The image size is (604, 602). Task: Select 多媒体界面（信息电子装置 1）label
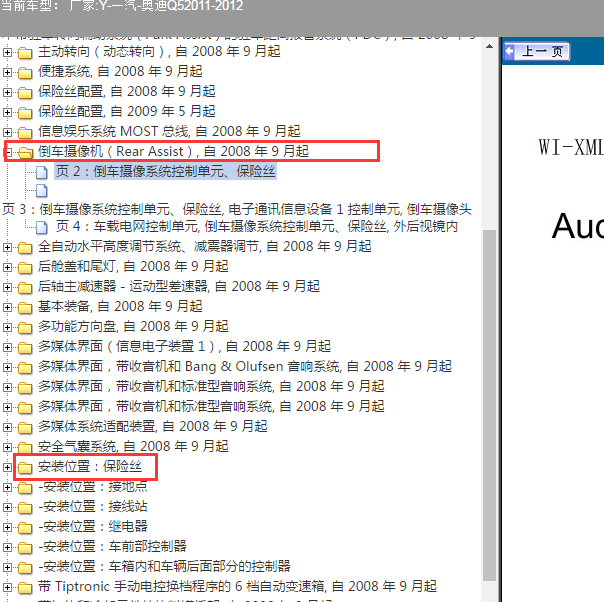185,347
